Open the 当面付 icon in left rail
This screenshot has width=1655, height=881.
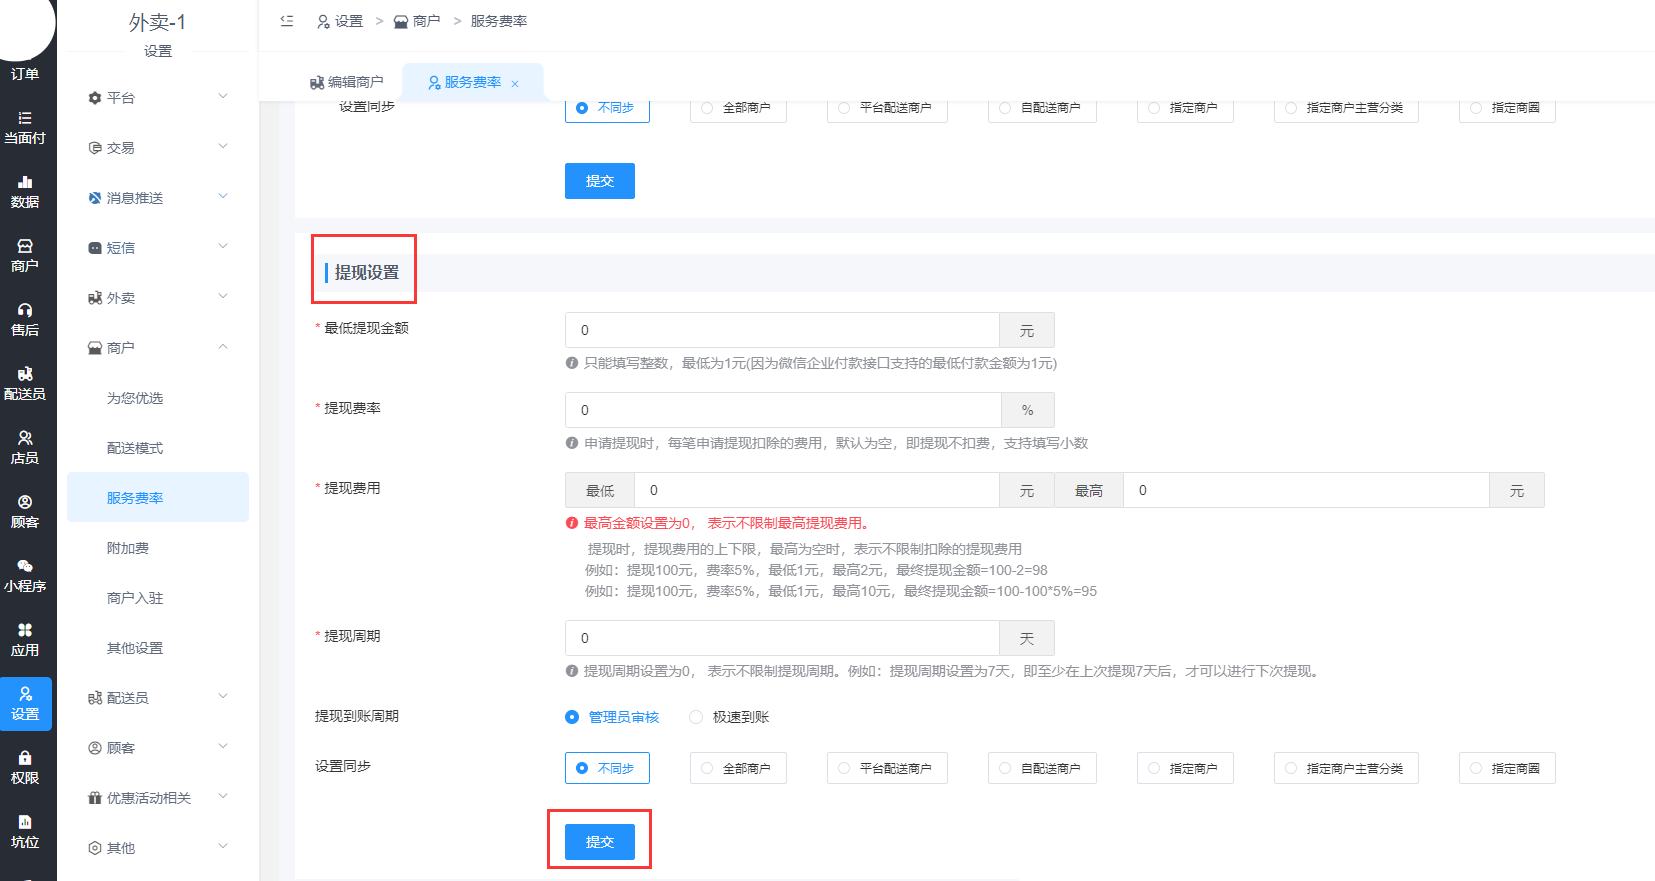[x=25, y=128]
